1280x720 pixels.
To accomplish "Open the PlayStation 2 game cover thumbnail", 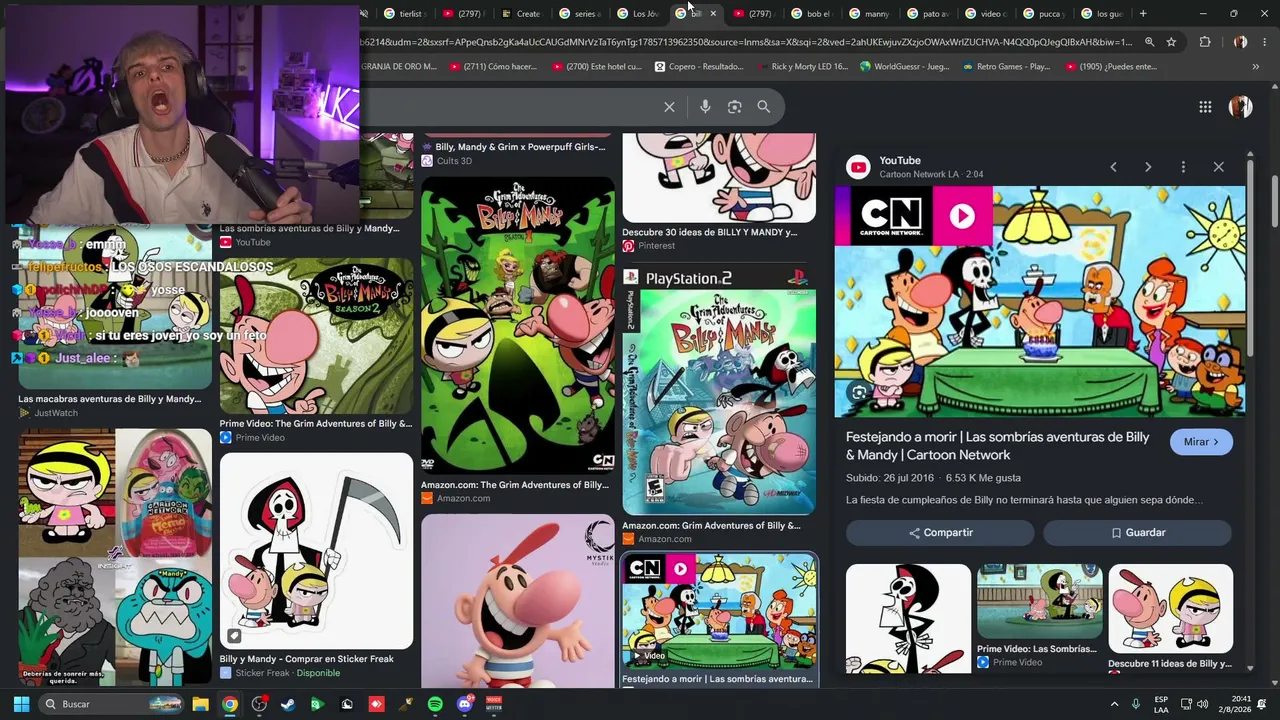I will (719, 390).
